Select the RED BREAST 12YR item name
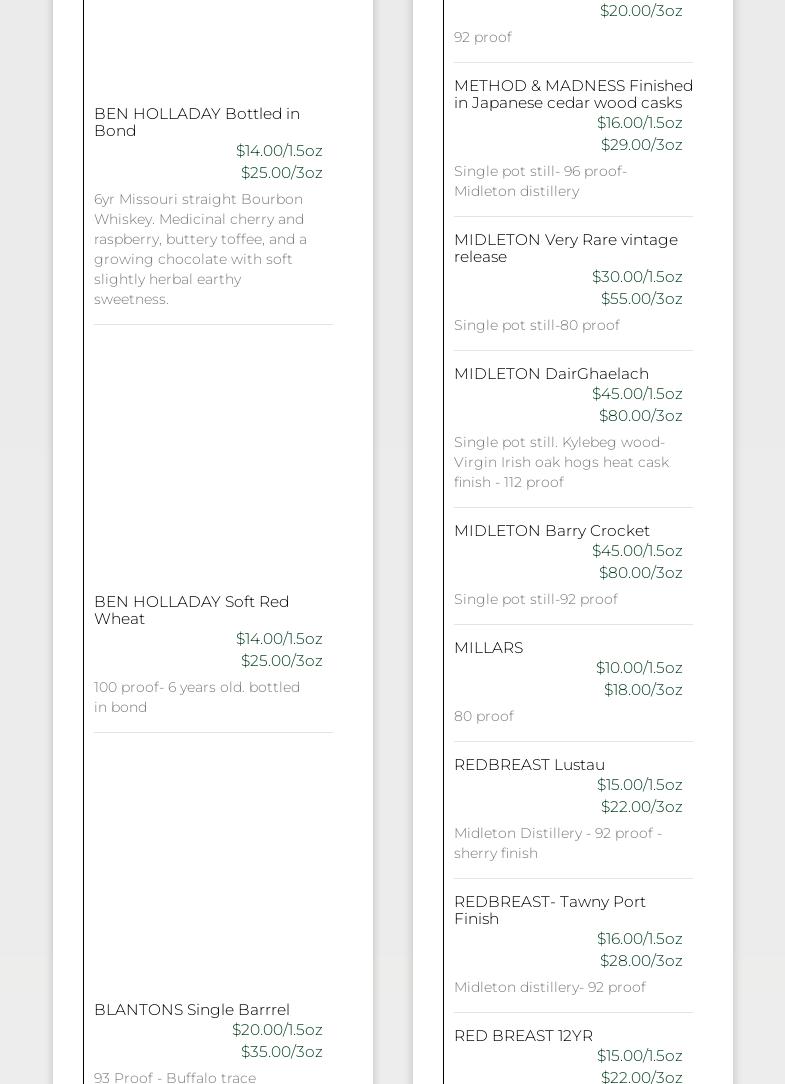The width and height of the screenshot is (785, 1084). click(x=523, y=1036)
